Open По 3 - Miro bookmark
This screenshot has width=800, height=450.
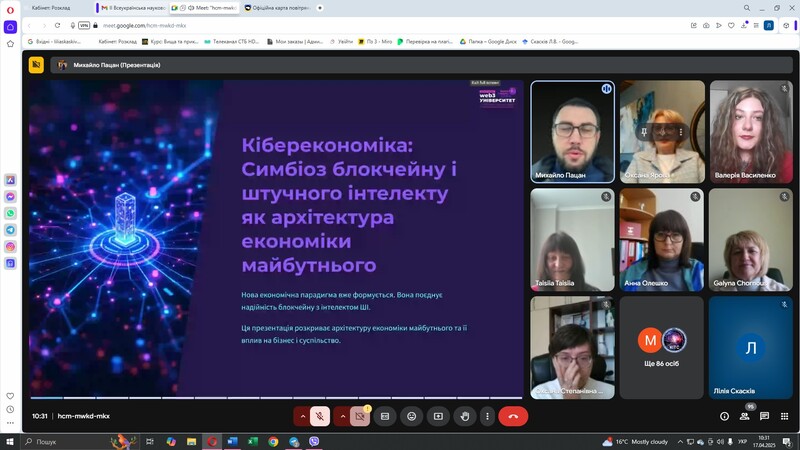375,42
